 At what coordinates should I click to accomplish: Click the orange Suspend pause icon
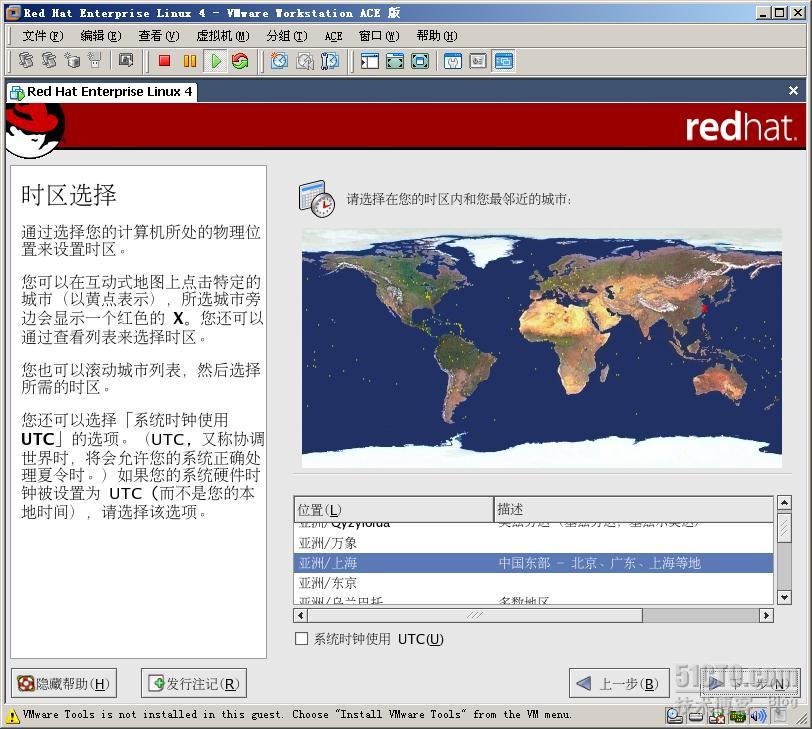(190, 61)
